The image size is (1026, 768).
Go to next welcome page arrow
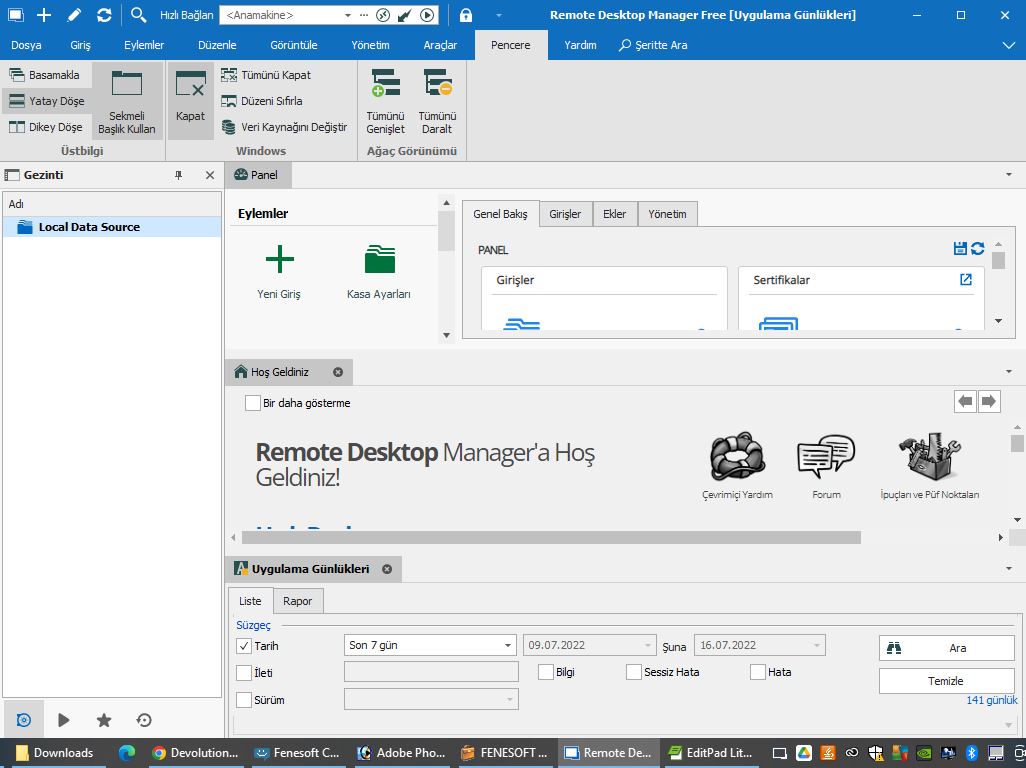pyautogui.click(x=989, y=401)
